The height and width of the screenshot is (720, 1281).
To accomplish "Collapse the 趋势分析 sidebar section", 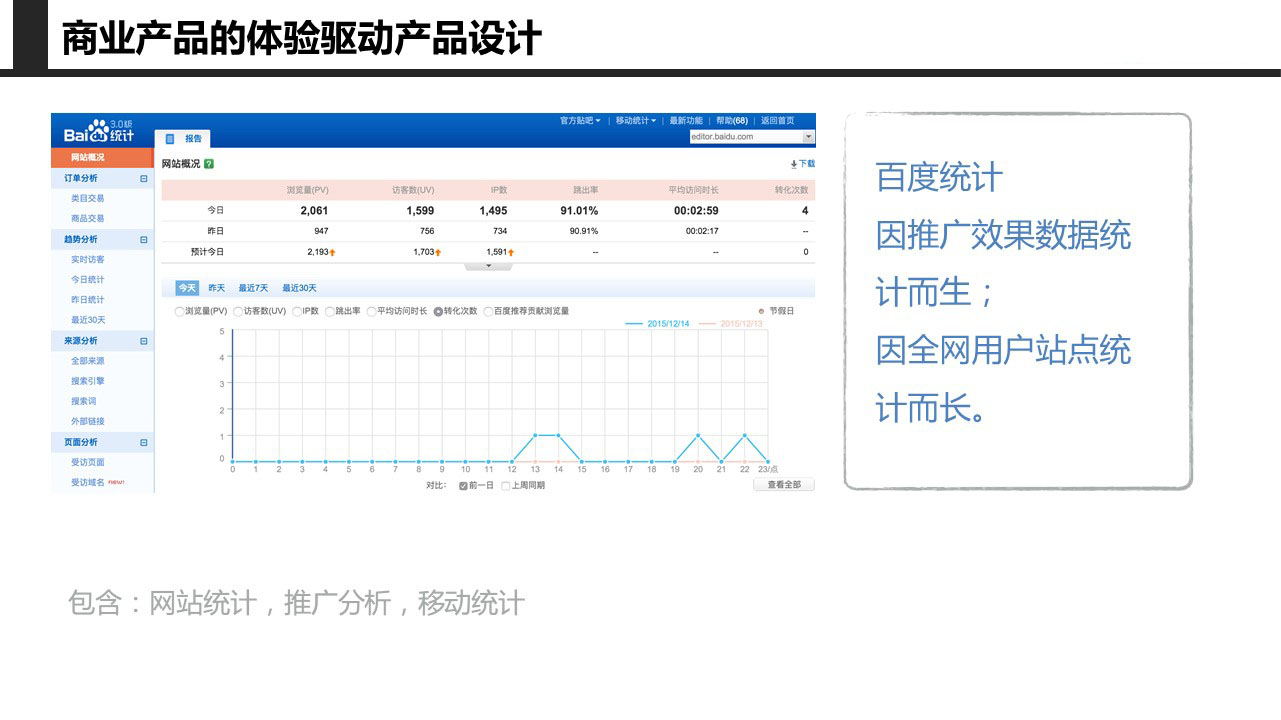I will pos(144,240).
